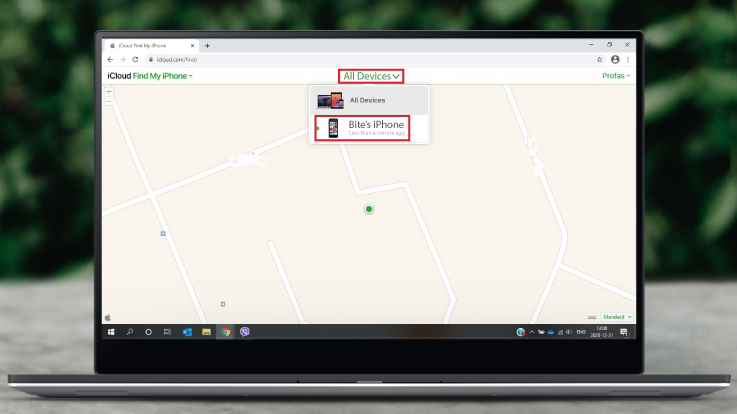Image resolution: width=737 pixels, height=414 pixels.
Task: Open the Windows notification center
Action: point(625,331)
